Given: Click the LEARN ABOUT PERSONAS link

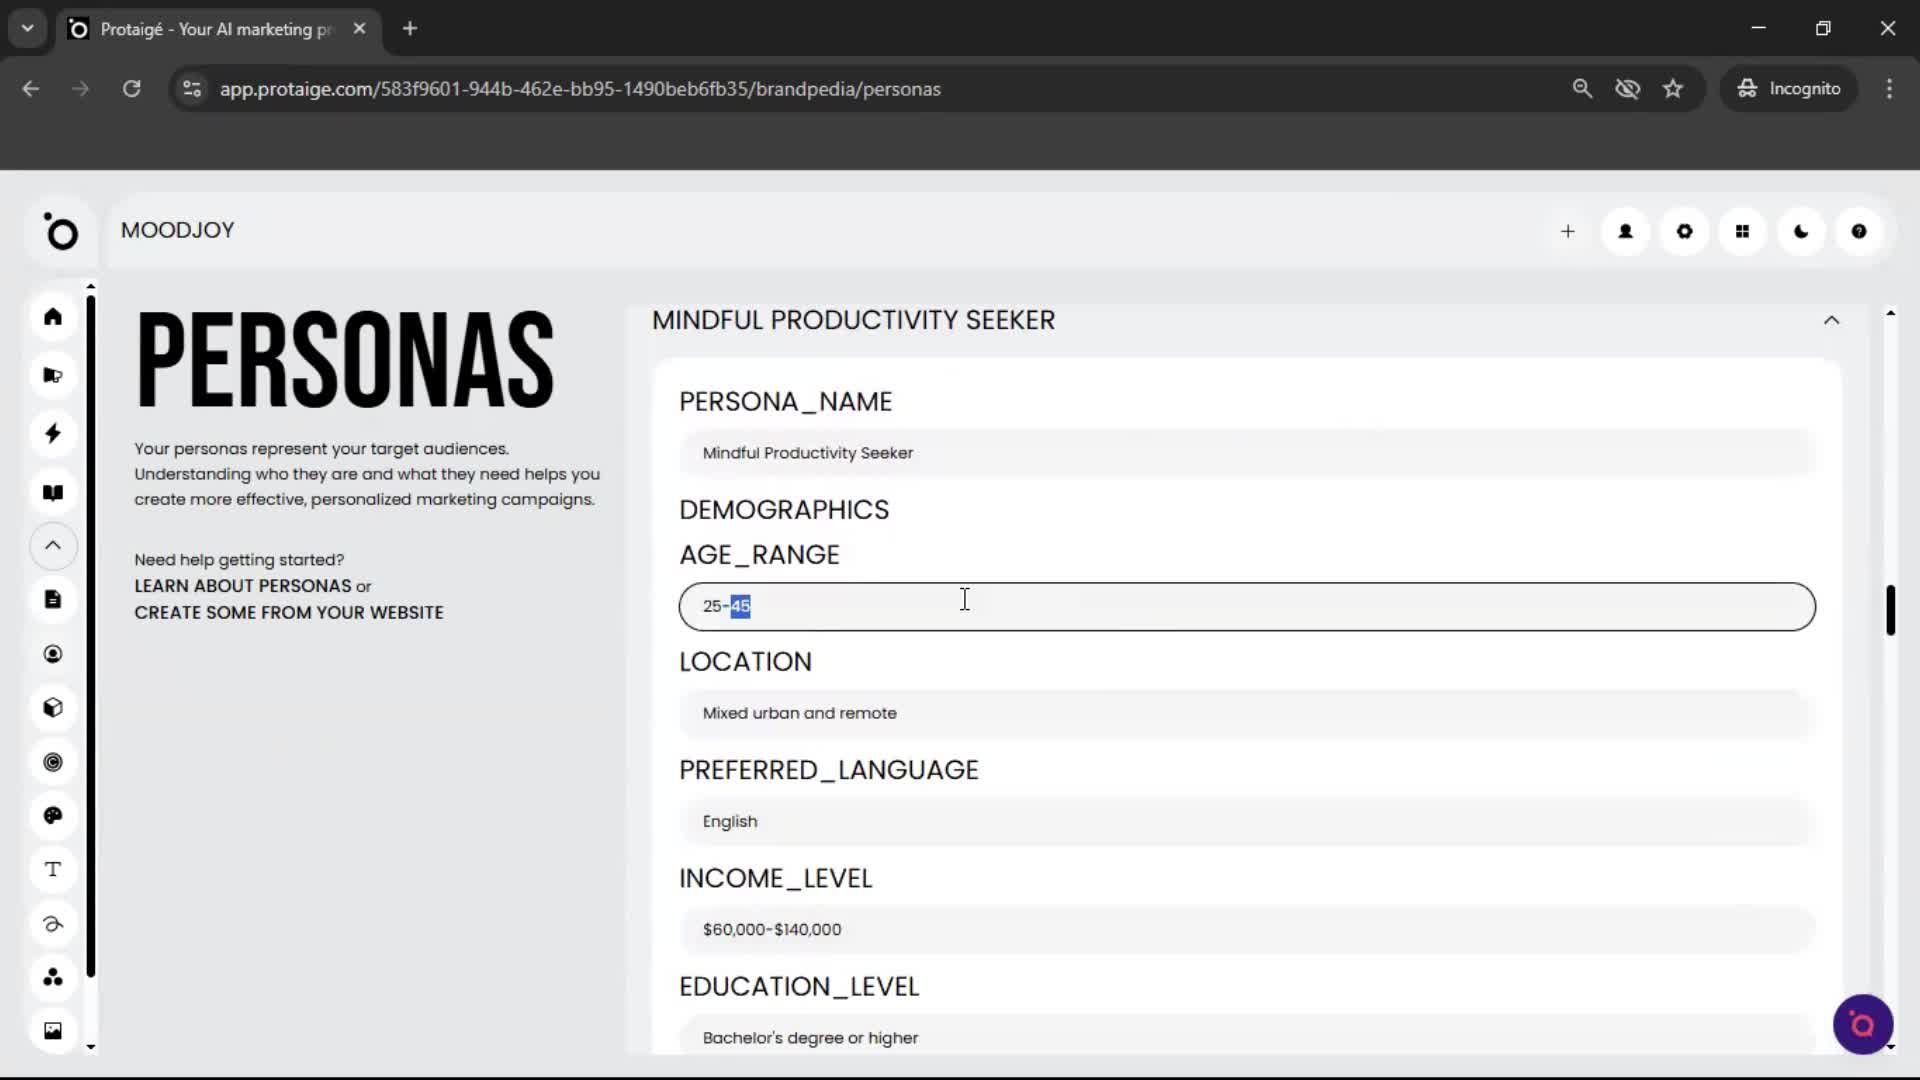Looking at the screenshot, I should tap(240, 586).
